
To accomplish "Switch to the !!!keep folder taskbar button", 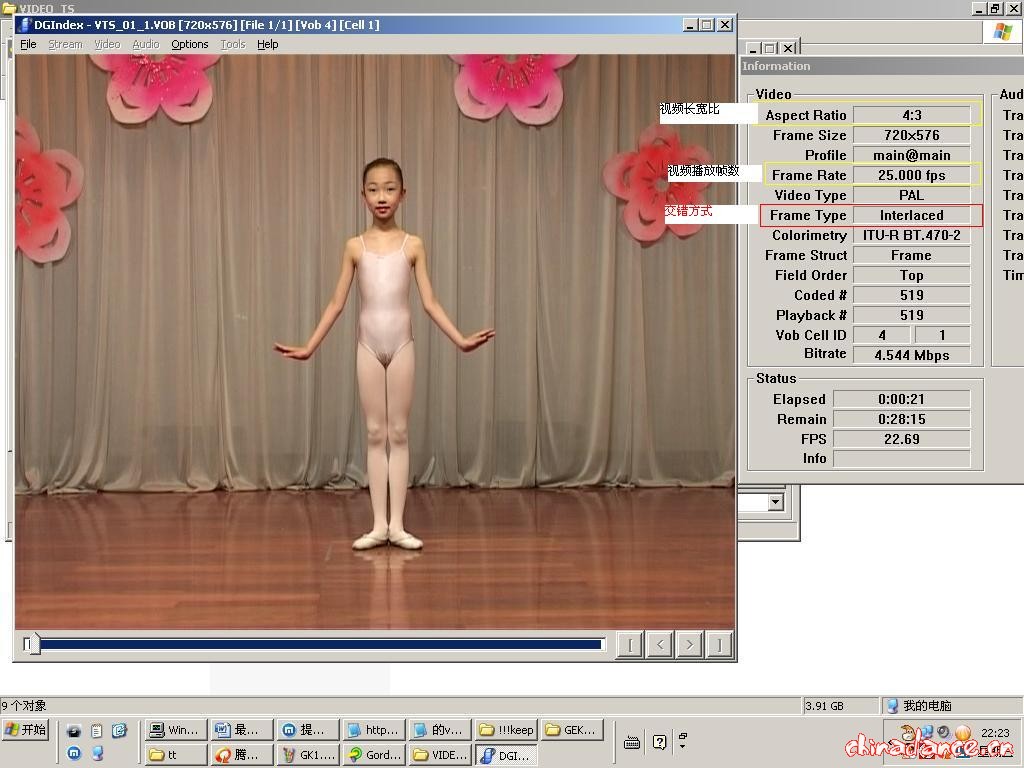I will point(506,730).
